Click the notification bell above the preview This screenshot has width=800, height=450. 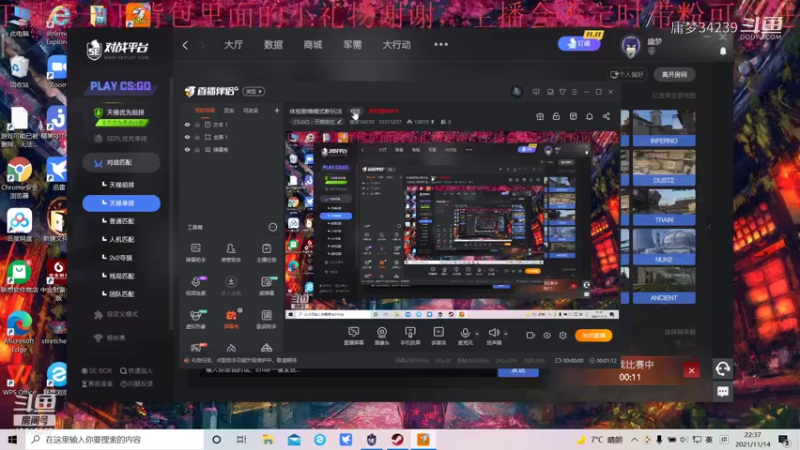(x=589, y=116)
